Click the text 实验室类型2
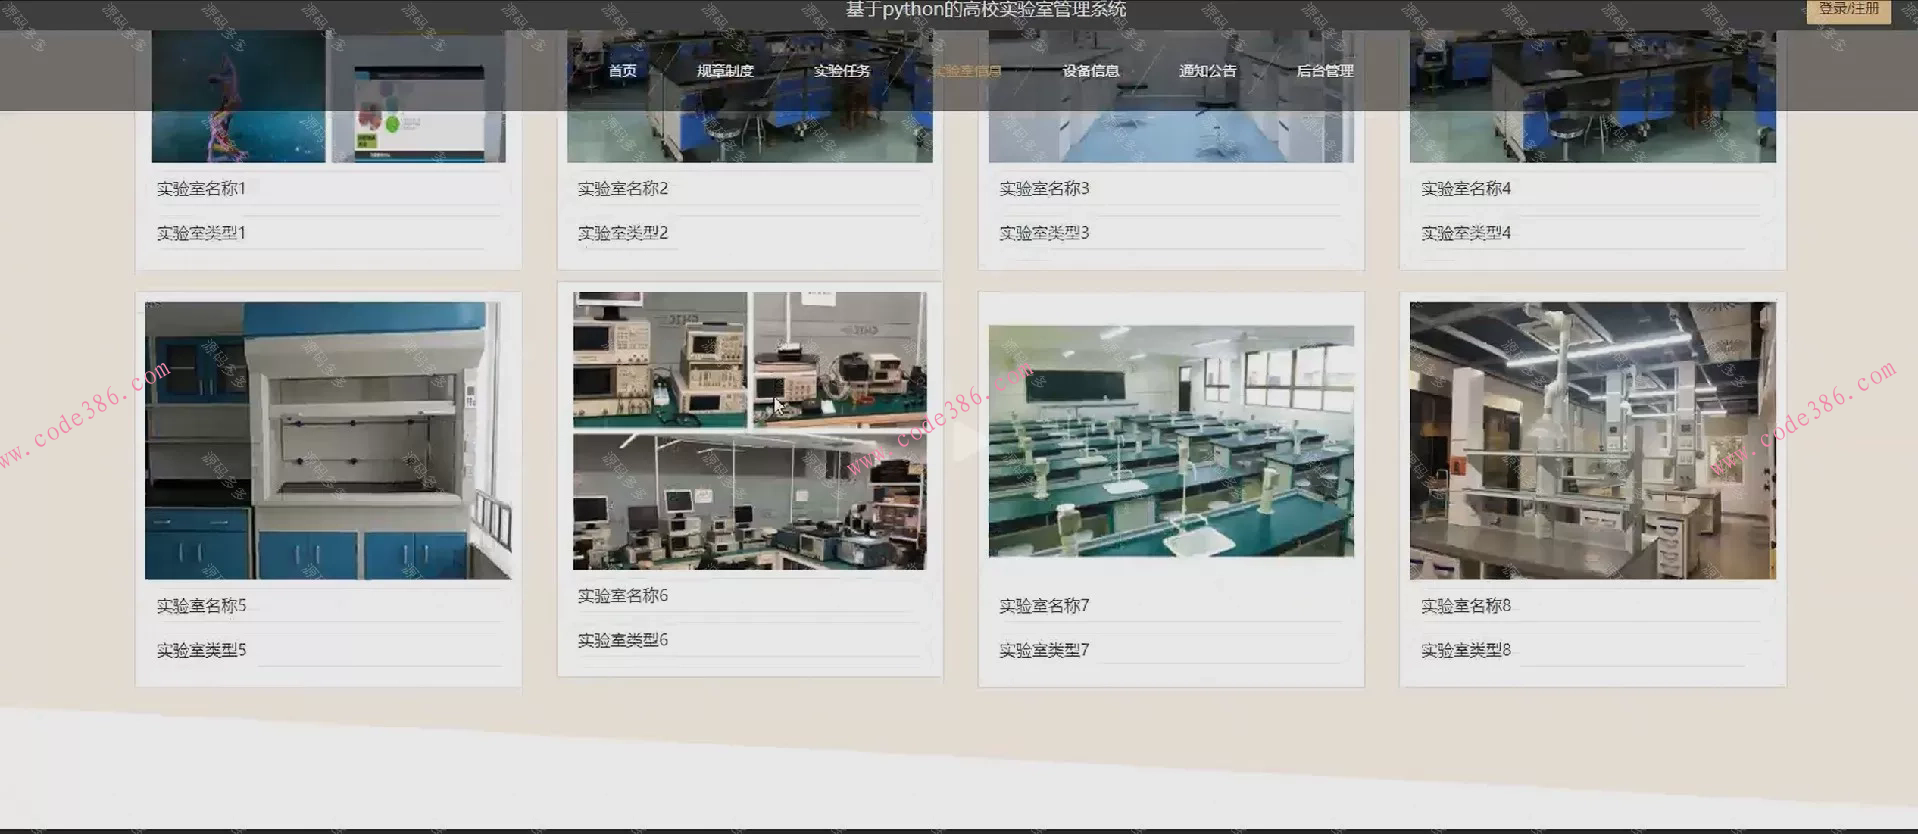The width and height of the screenshot is (1918, 834). click(x=623, y=232)
